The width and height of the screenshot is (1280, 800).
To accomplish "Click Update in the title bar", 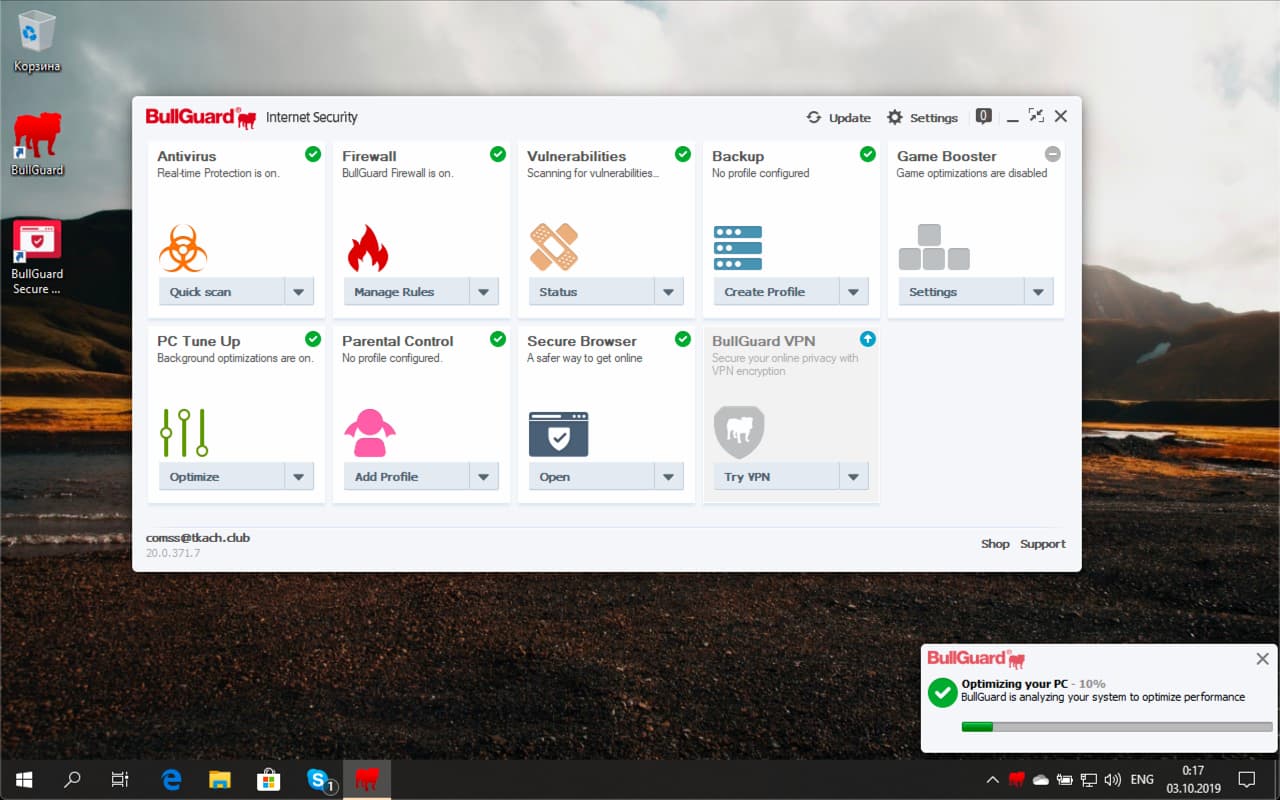I will tap(839, 118).
